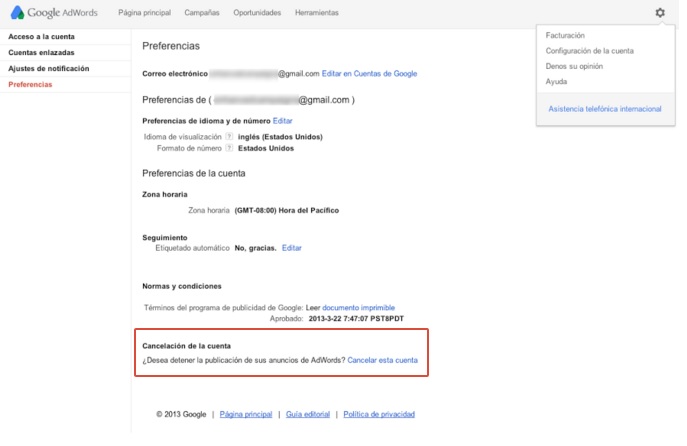Viewport: 687px width, 446px height.
Task: Click the Preferencias de la cuenta heading
Action: tap(194, 173)
